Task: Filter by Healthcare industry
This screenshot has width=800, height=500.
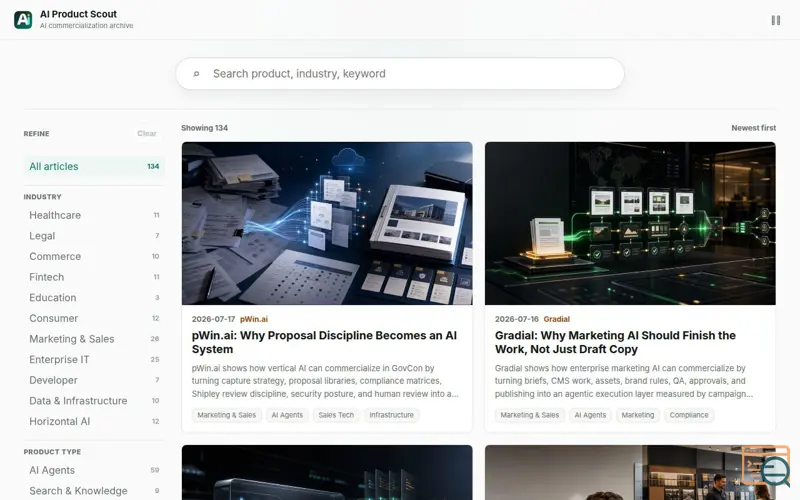Action: click(x=94, y=215)
